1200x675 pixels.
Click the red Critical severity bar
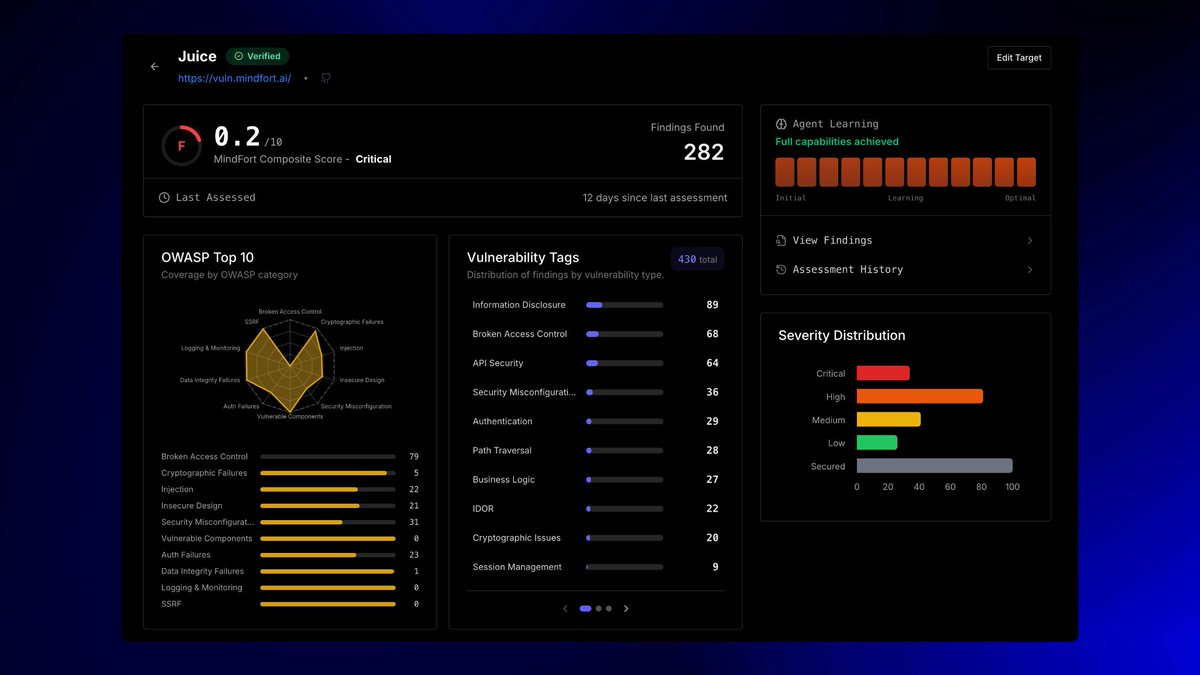tap(883, 373)
